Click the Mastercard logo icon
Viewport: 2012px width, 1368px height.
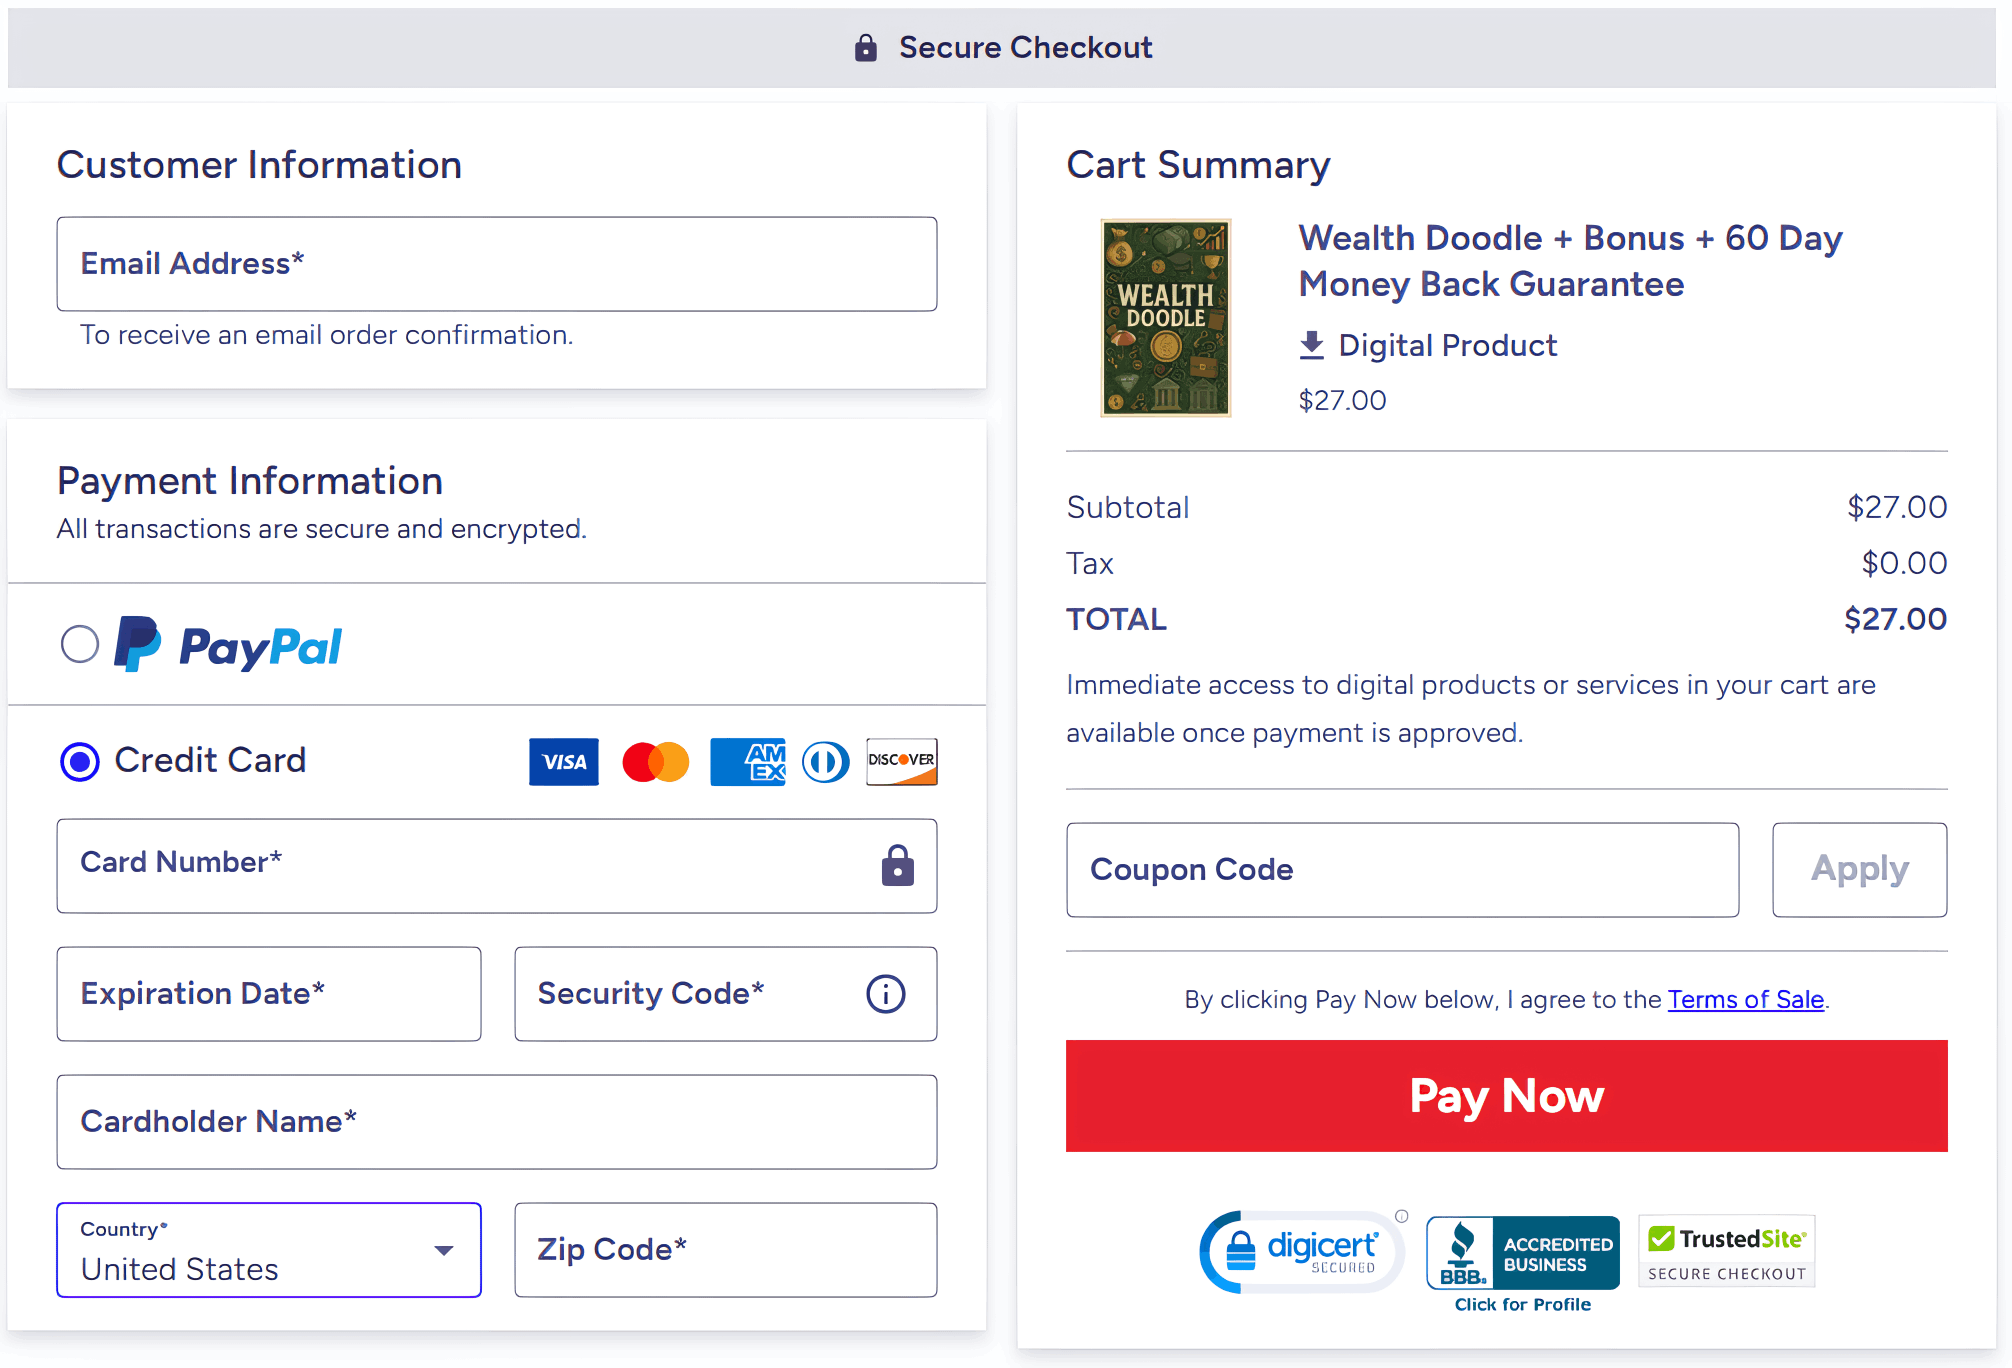tap(656, 762)
